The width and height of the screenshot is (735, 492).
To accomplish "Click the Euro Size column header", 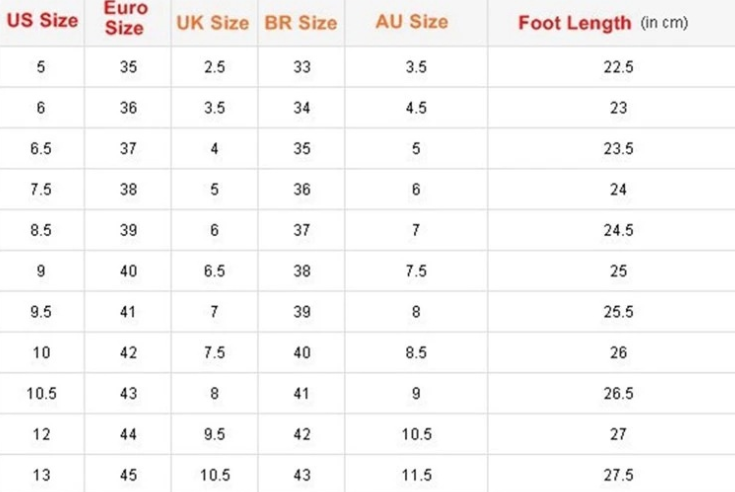I will click(125, 21).
